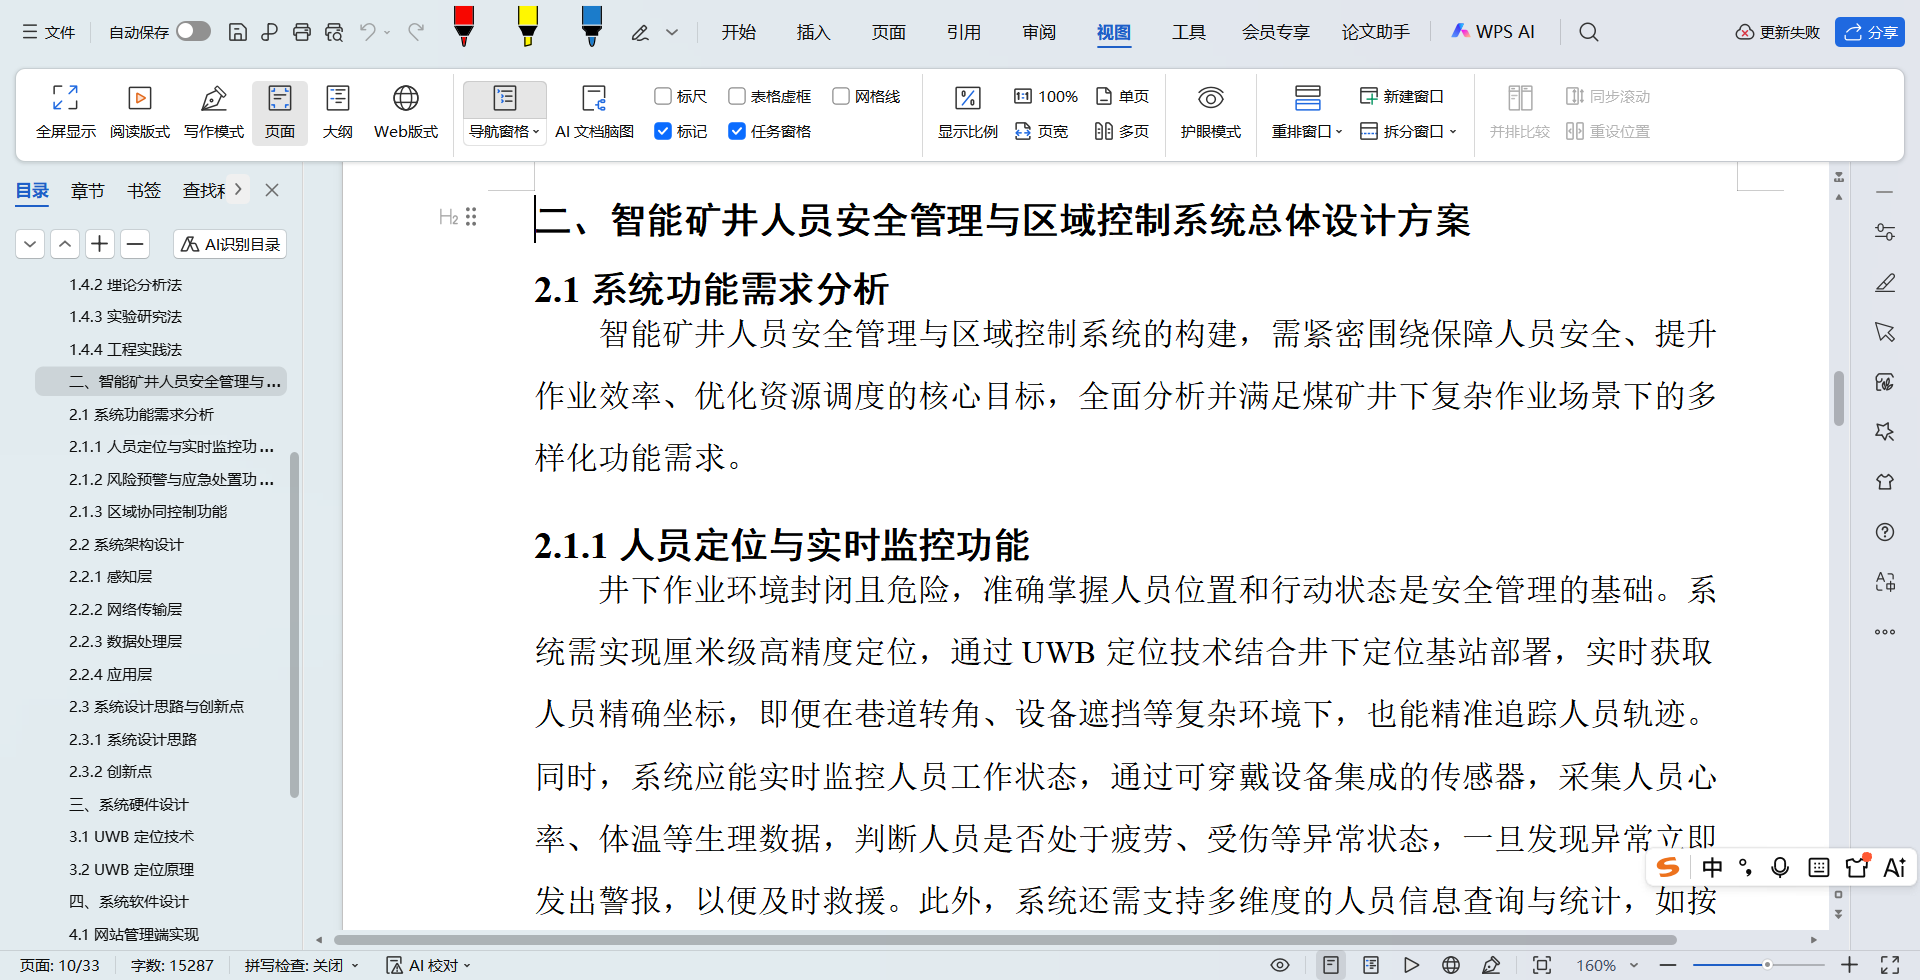Set zoom to 100%
Viewport: 1920px width, 980px height.
point(1046,96)
